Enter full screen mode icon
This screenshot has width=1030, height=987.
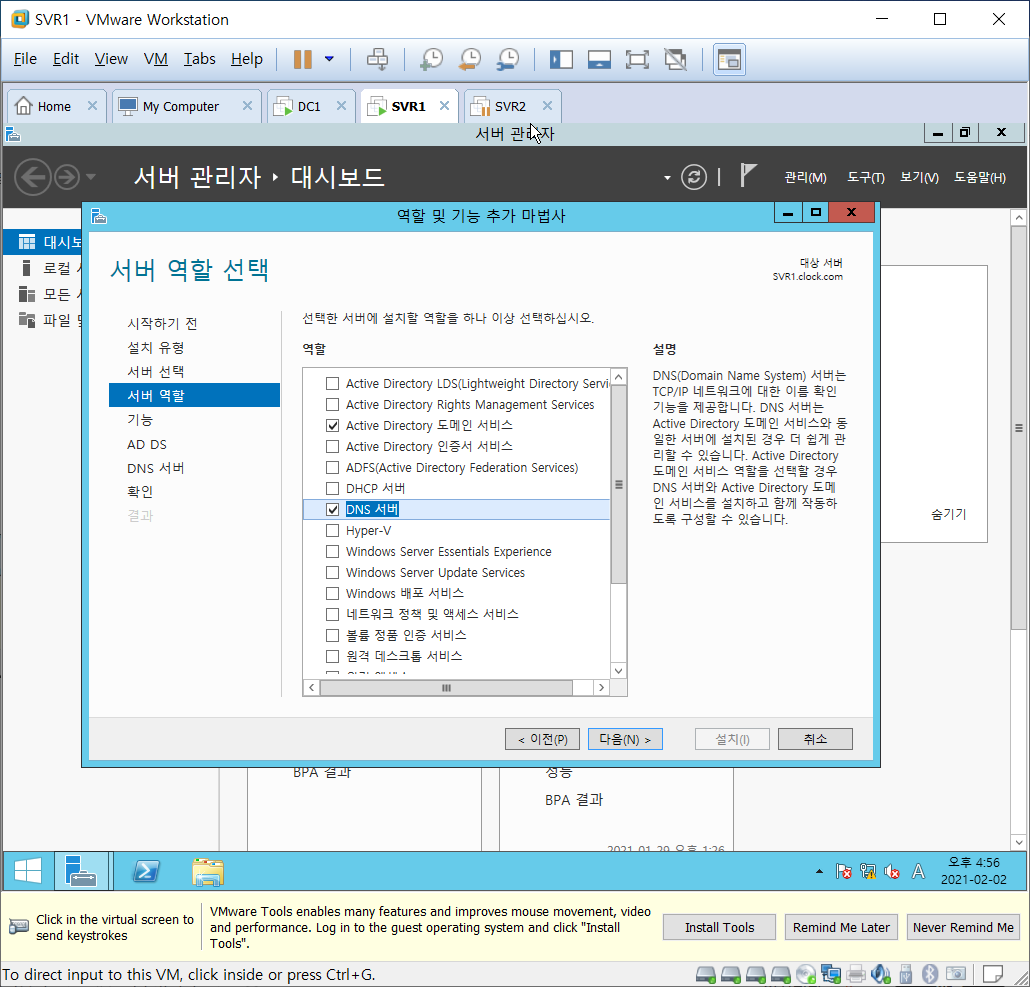(637, 60)
